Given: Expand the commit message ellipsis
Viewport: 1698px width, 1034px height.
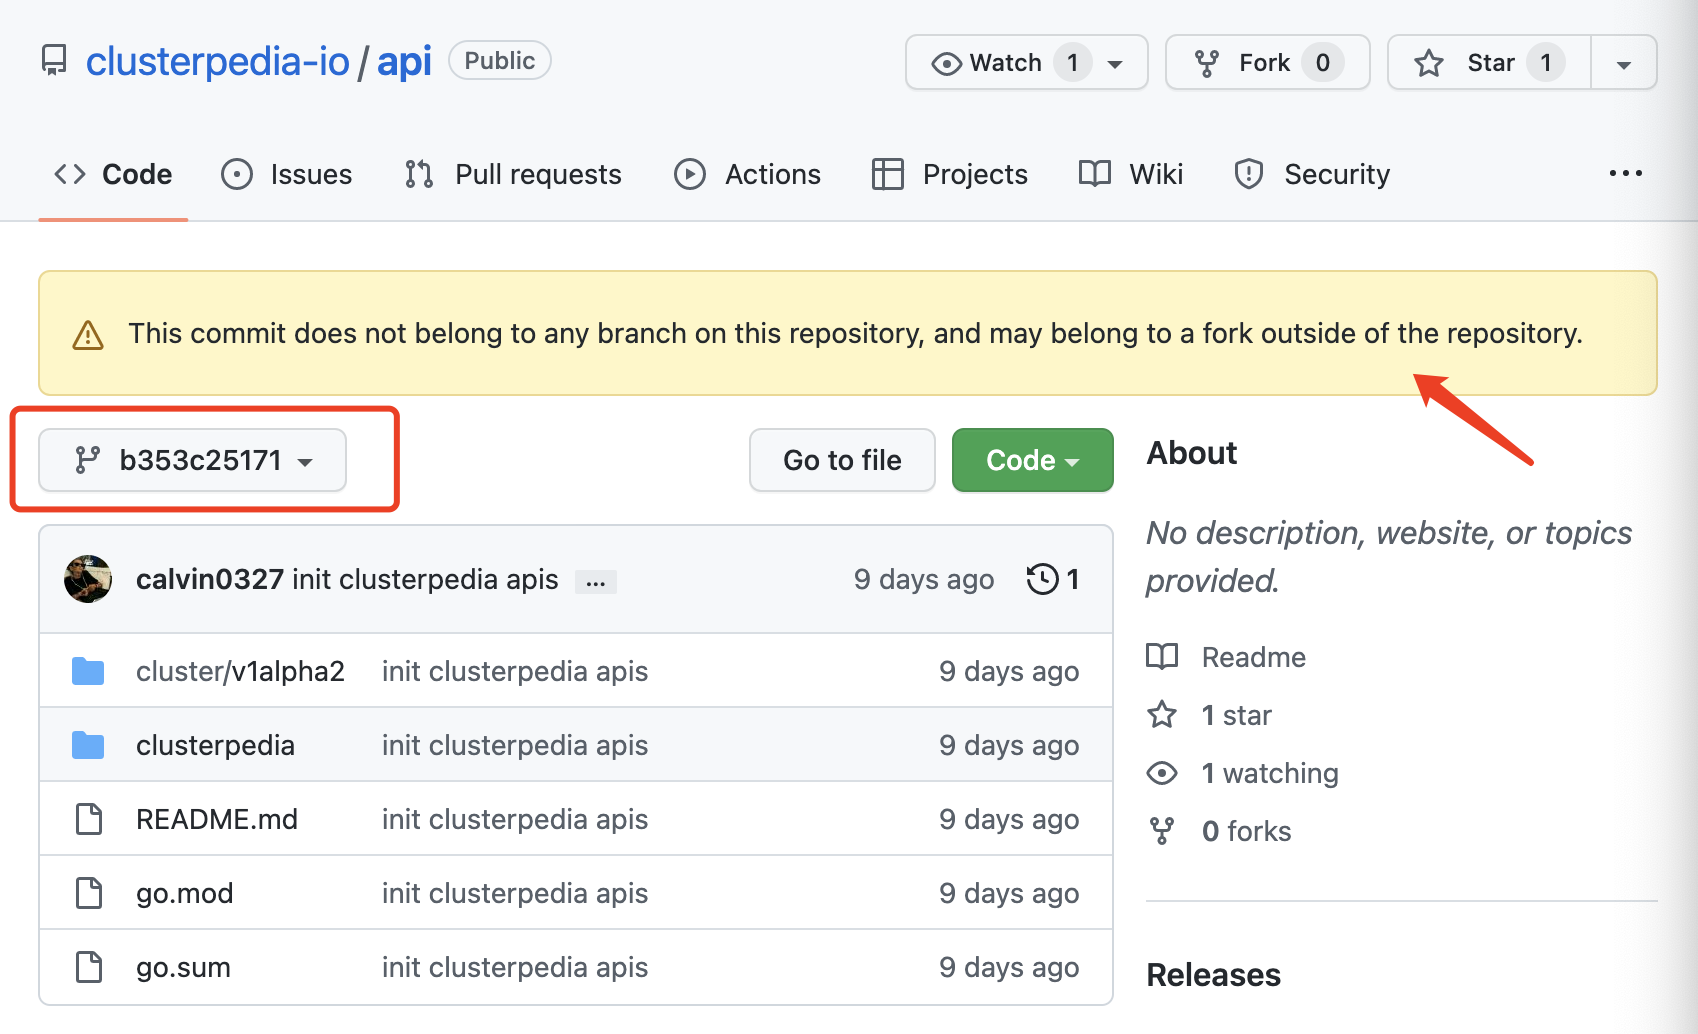Looking at the screenshot, I should click(x=595, y=581).
